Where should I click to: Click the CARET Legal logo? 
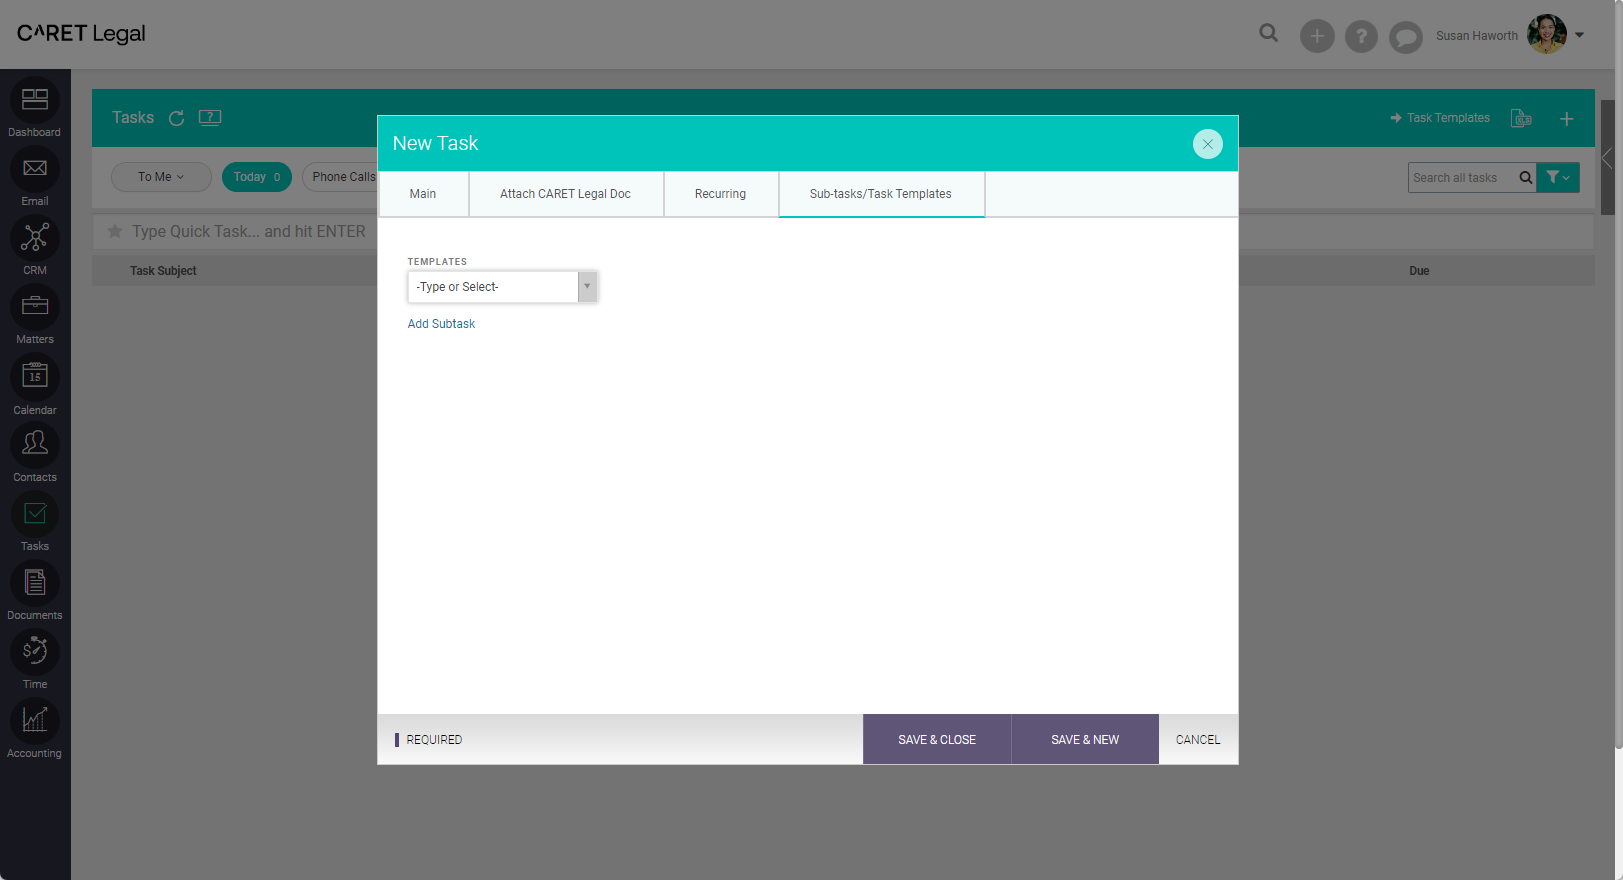(x=81, y=33)
